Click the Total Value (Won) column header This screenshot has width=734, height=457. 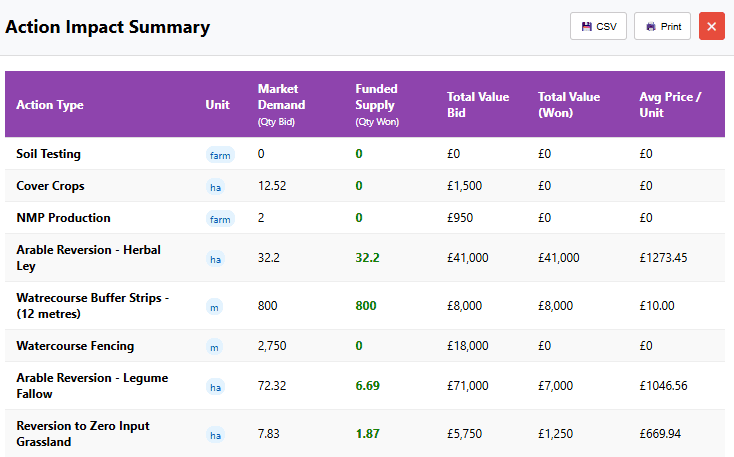569,104
